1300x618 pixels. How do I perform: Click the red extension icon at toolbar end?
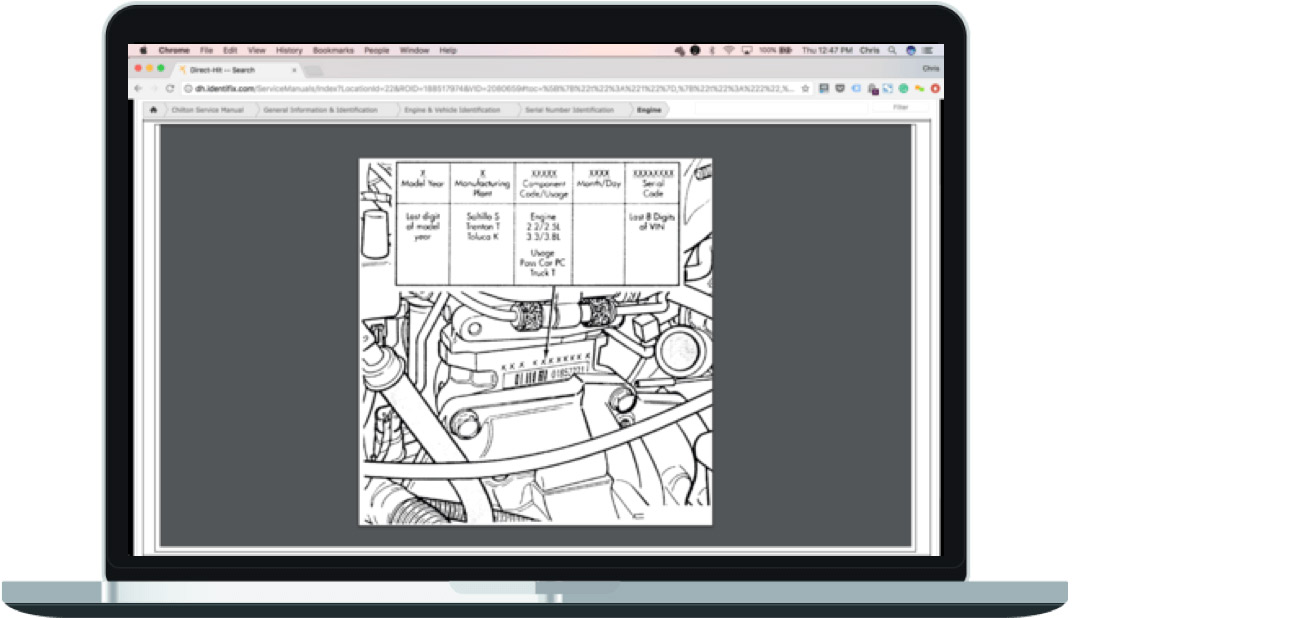935,89
